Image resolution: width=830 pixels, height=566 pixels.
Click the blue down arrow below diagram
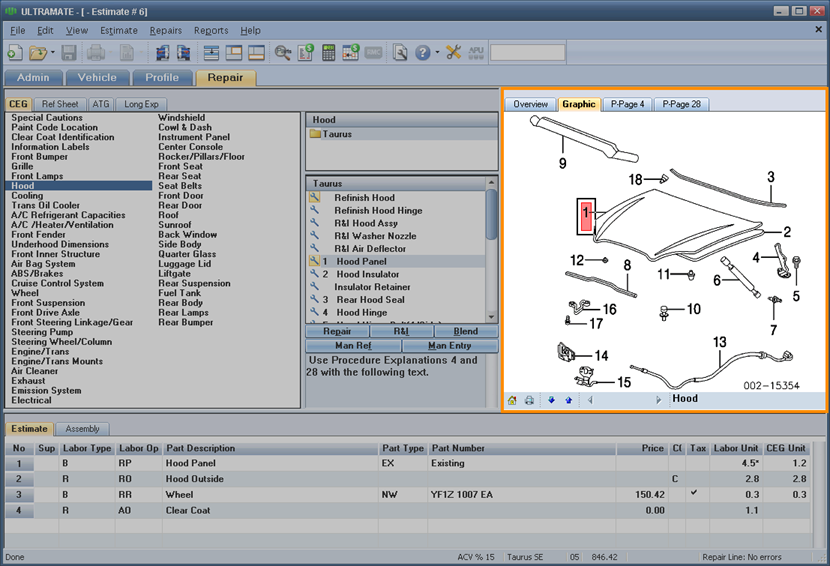(551, 400)
